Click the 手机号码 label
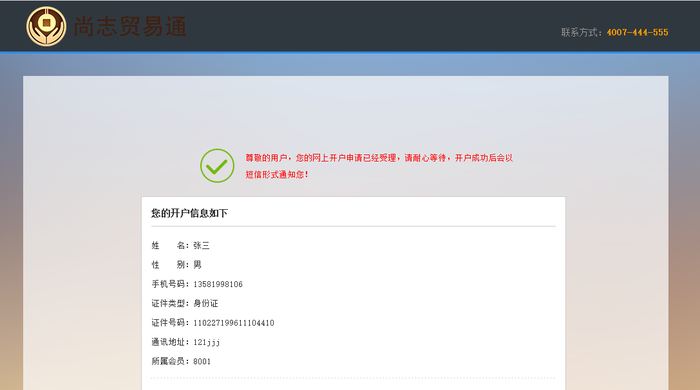This screenshot has width=700, height=390. tap(170, 284)
